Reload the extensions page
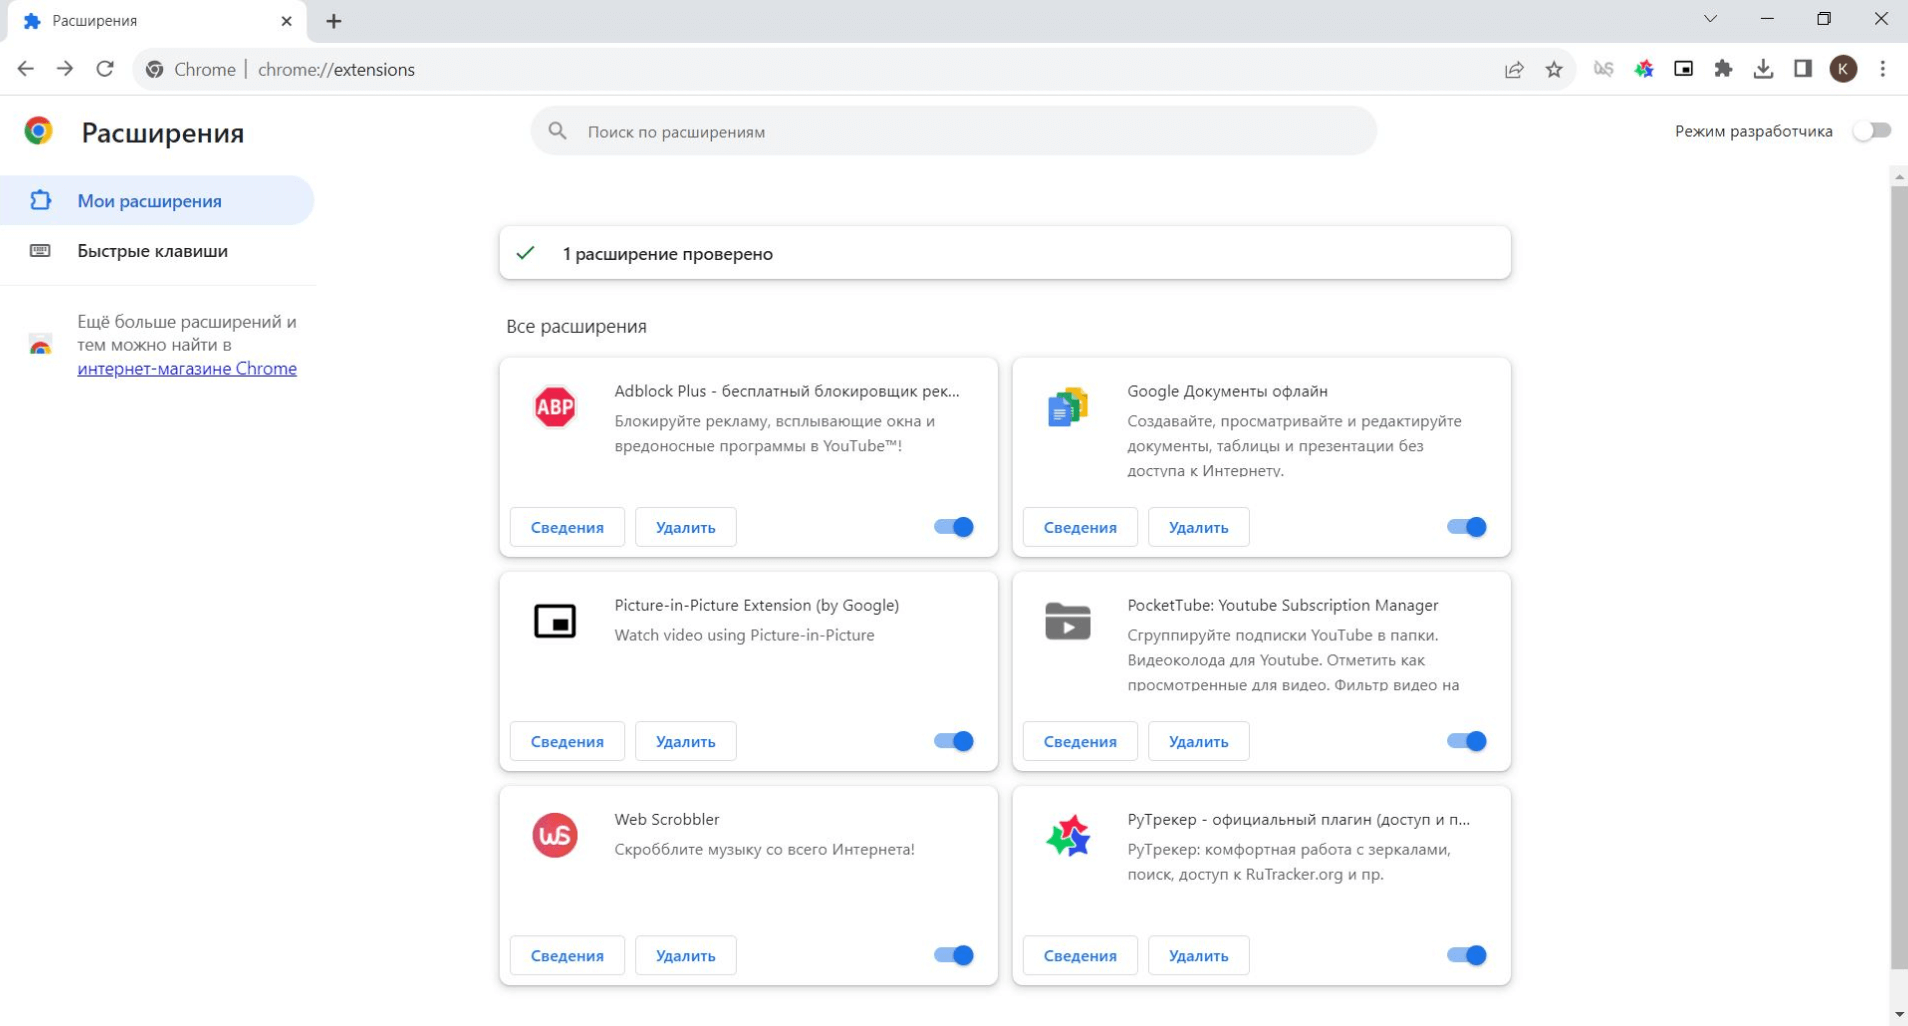This screenshot has width=1908, height=1026. point(105,69)
